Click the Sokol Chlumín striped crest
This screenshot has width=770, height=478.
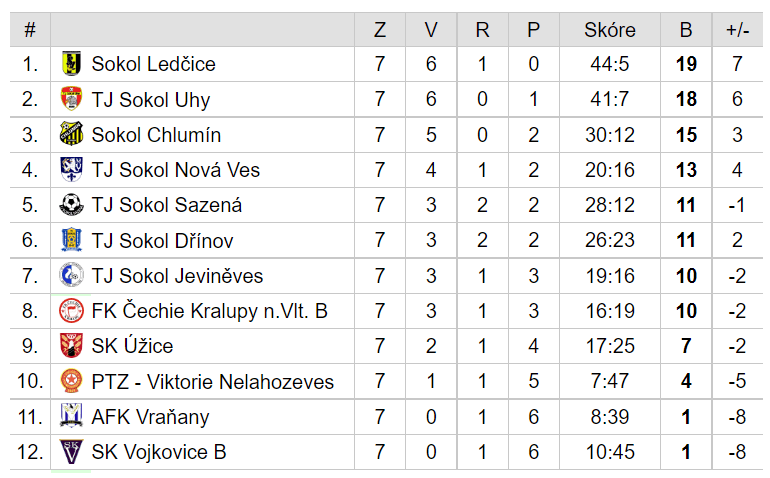coord(71,134)
